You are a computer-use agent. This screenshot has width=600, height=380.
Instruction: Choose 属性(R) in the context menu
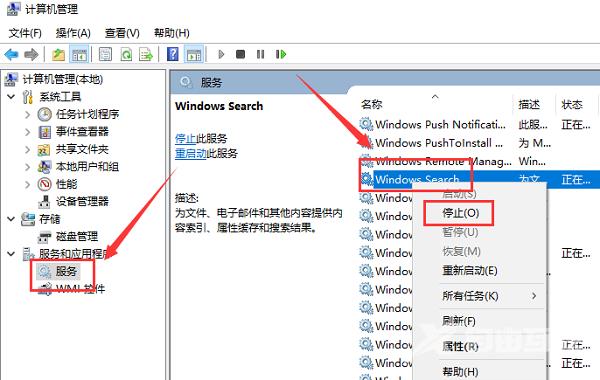tap(460, 346)
